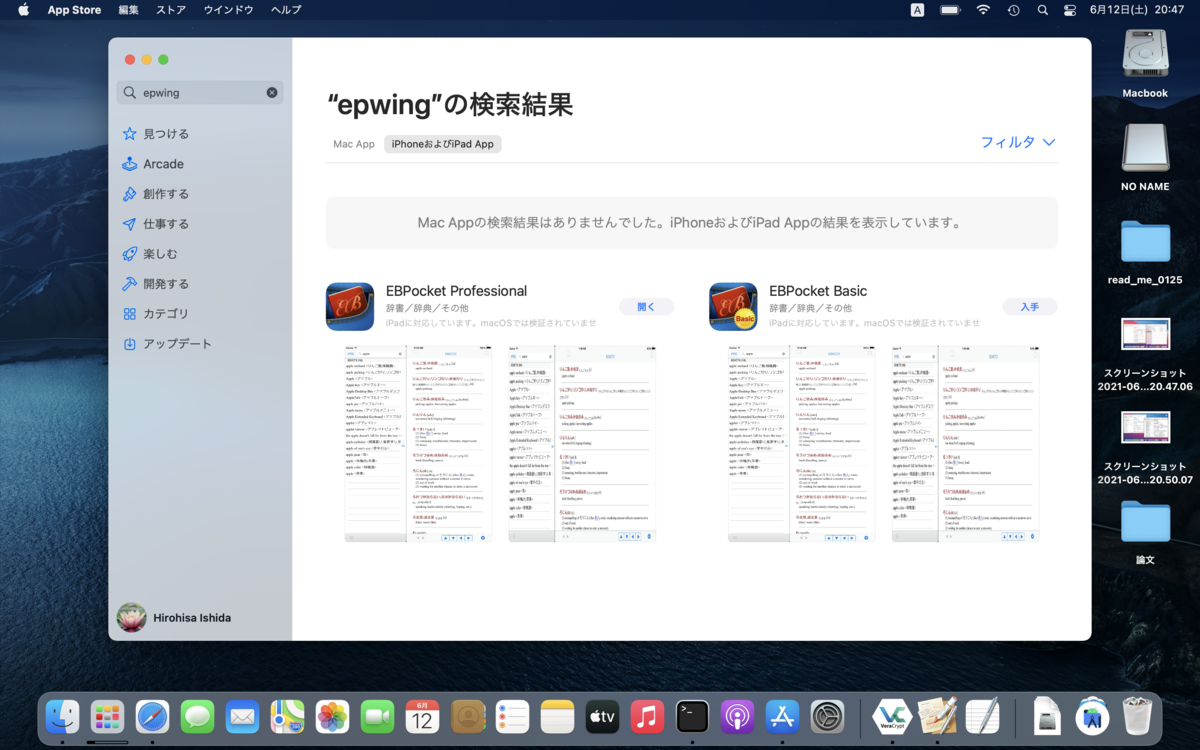
Task: Open the Trash in the Dock
Action: tap(1137, 716)
